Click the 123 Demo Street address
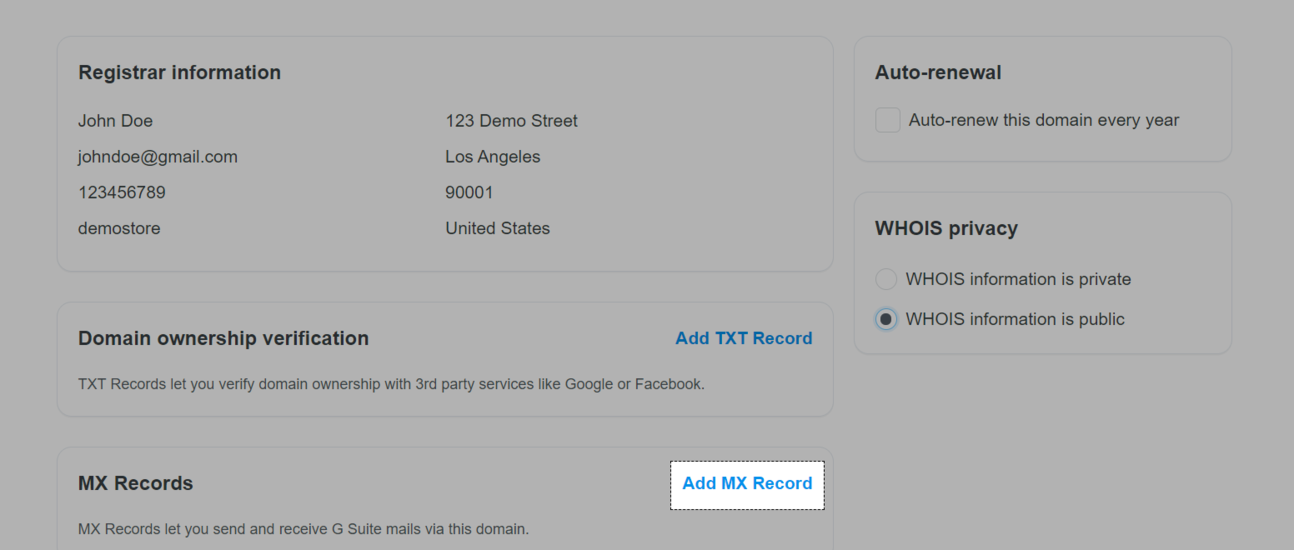This screenshot has width=1294, height=550. (x=512, y=121)
